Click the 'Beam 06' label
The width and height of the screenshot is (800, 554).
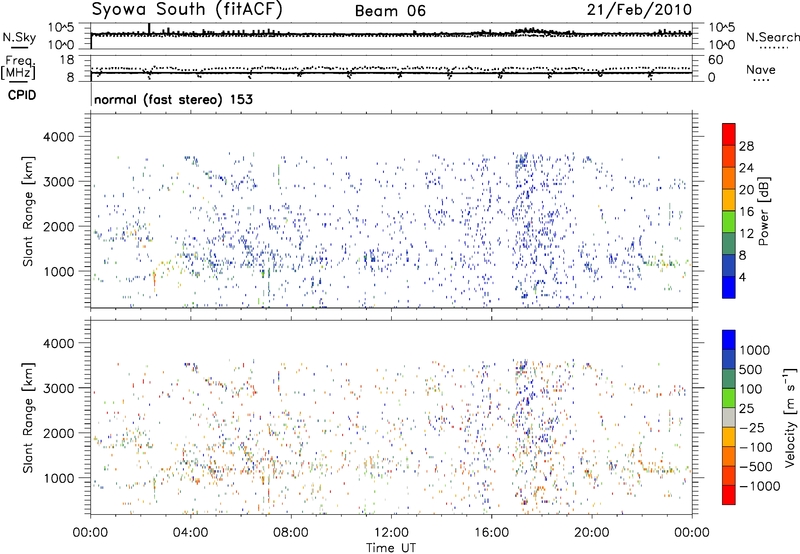[390, 11]
